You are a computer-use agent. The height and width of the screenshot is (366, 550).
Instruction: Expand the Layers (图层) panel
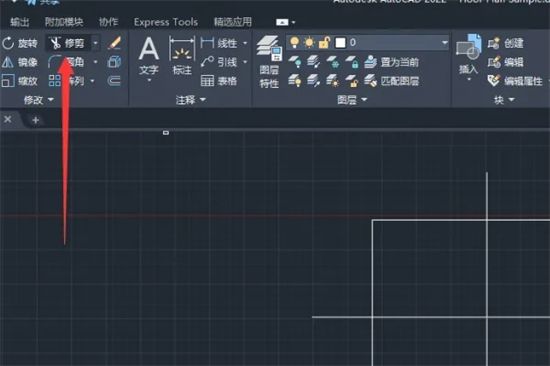point(352,100)
